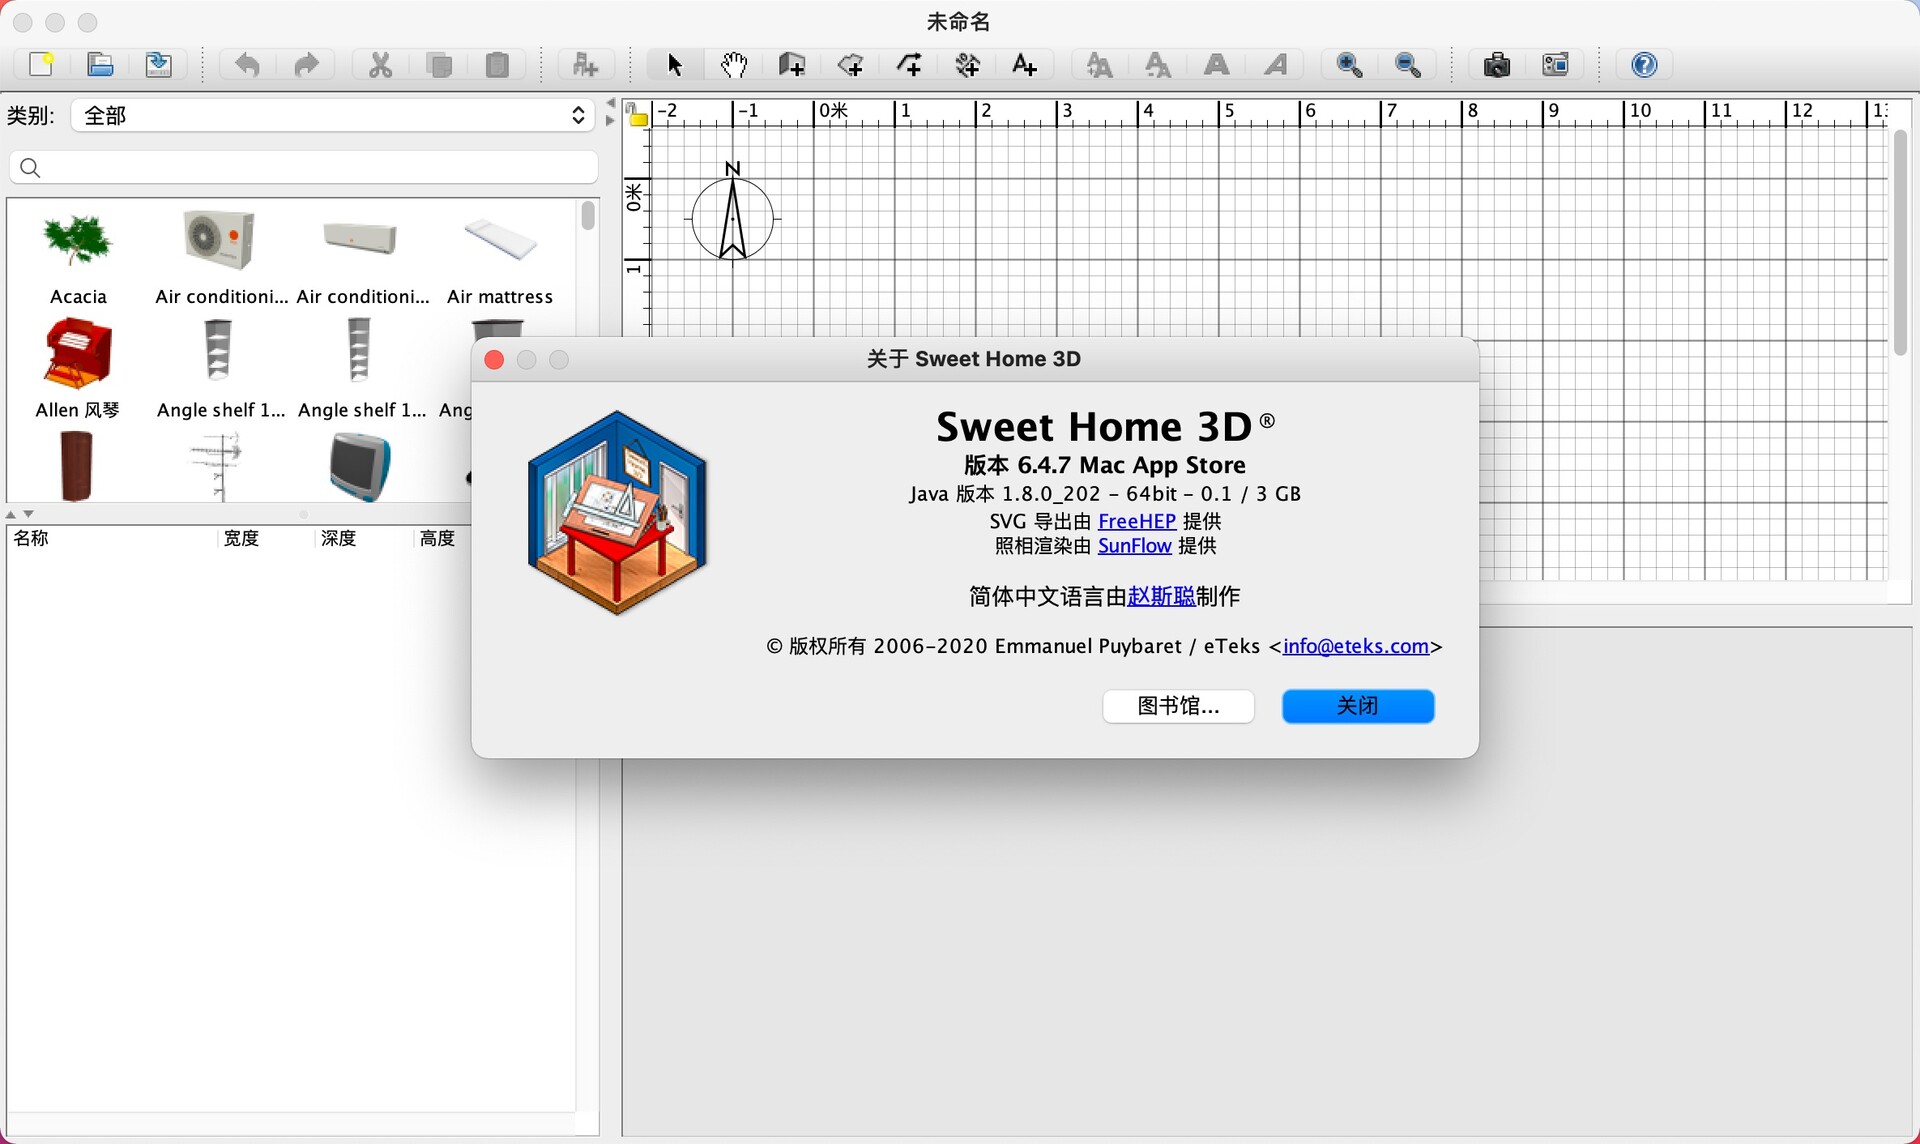Click the 关闭 button in about dialog
The width and height of the screenshot is (1920, 1144).
click(x=1357, y=706)
